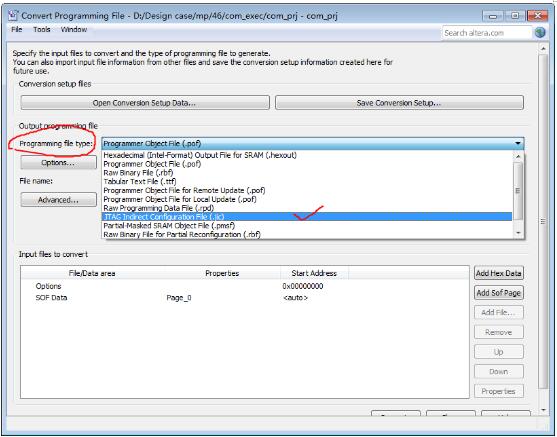Collapse the Programming file type dropdown arrow
Image resolution: width=557 pixels, height=437 pixels.
click(518, 144)
